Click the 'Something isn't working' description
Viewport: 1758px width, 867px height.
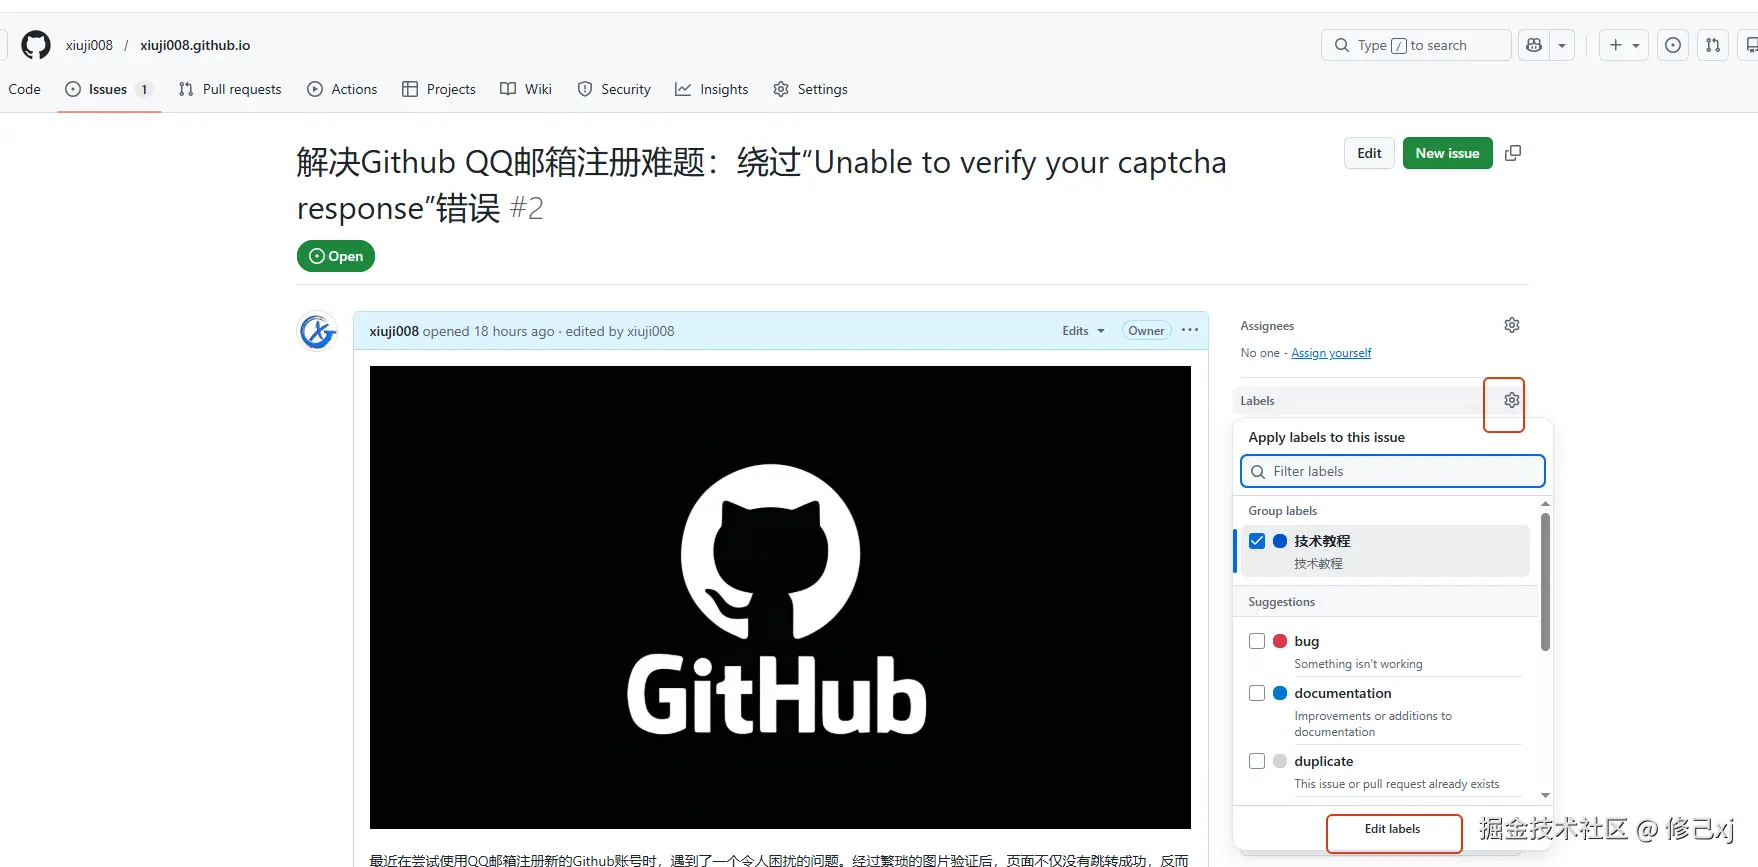pyautogui.click(x=1358, y=664)
